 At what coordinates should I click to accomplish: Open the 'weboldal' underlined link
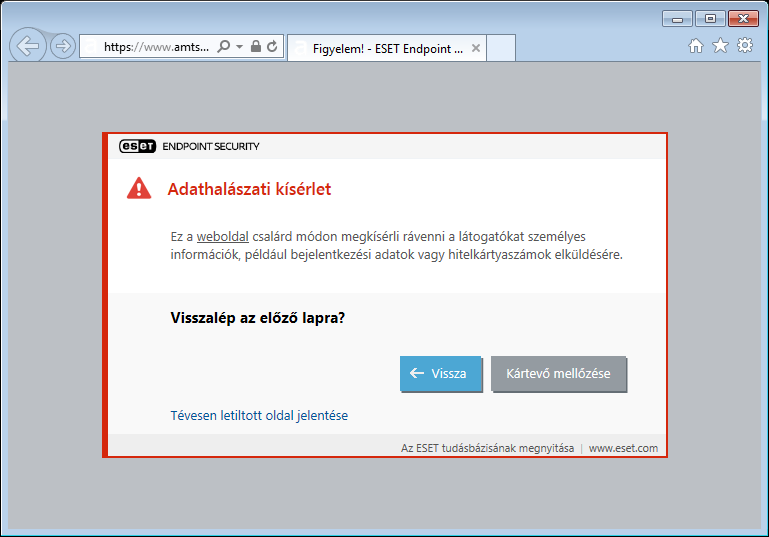click(222, 237)
